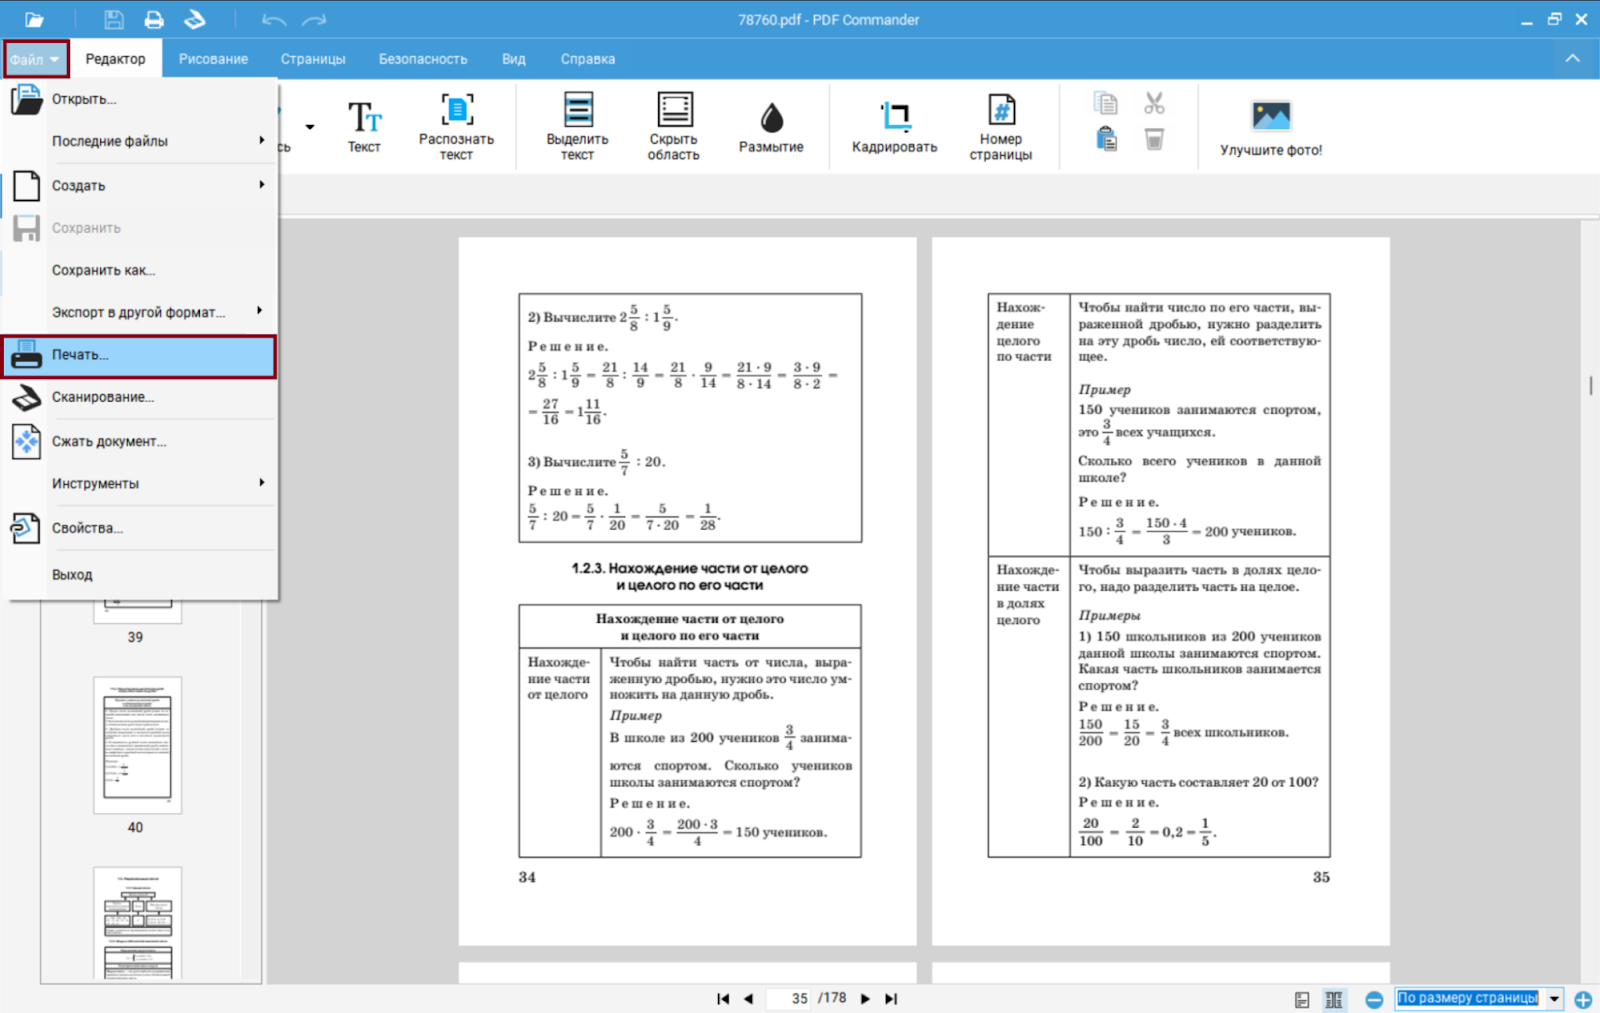The width and height of the screenshot is (1600, 1013).
Task: Open zoom level dropdown arrow
Action: (x=1554, y=998)
